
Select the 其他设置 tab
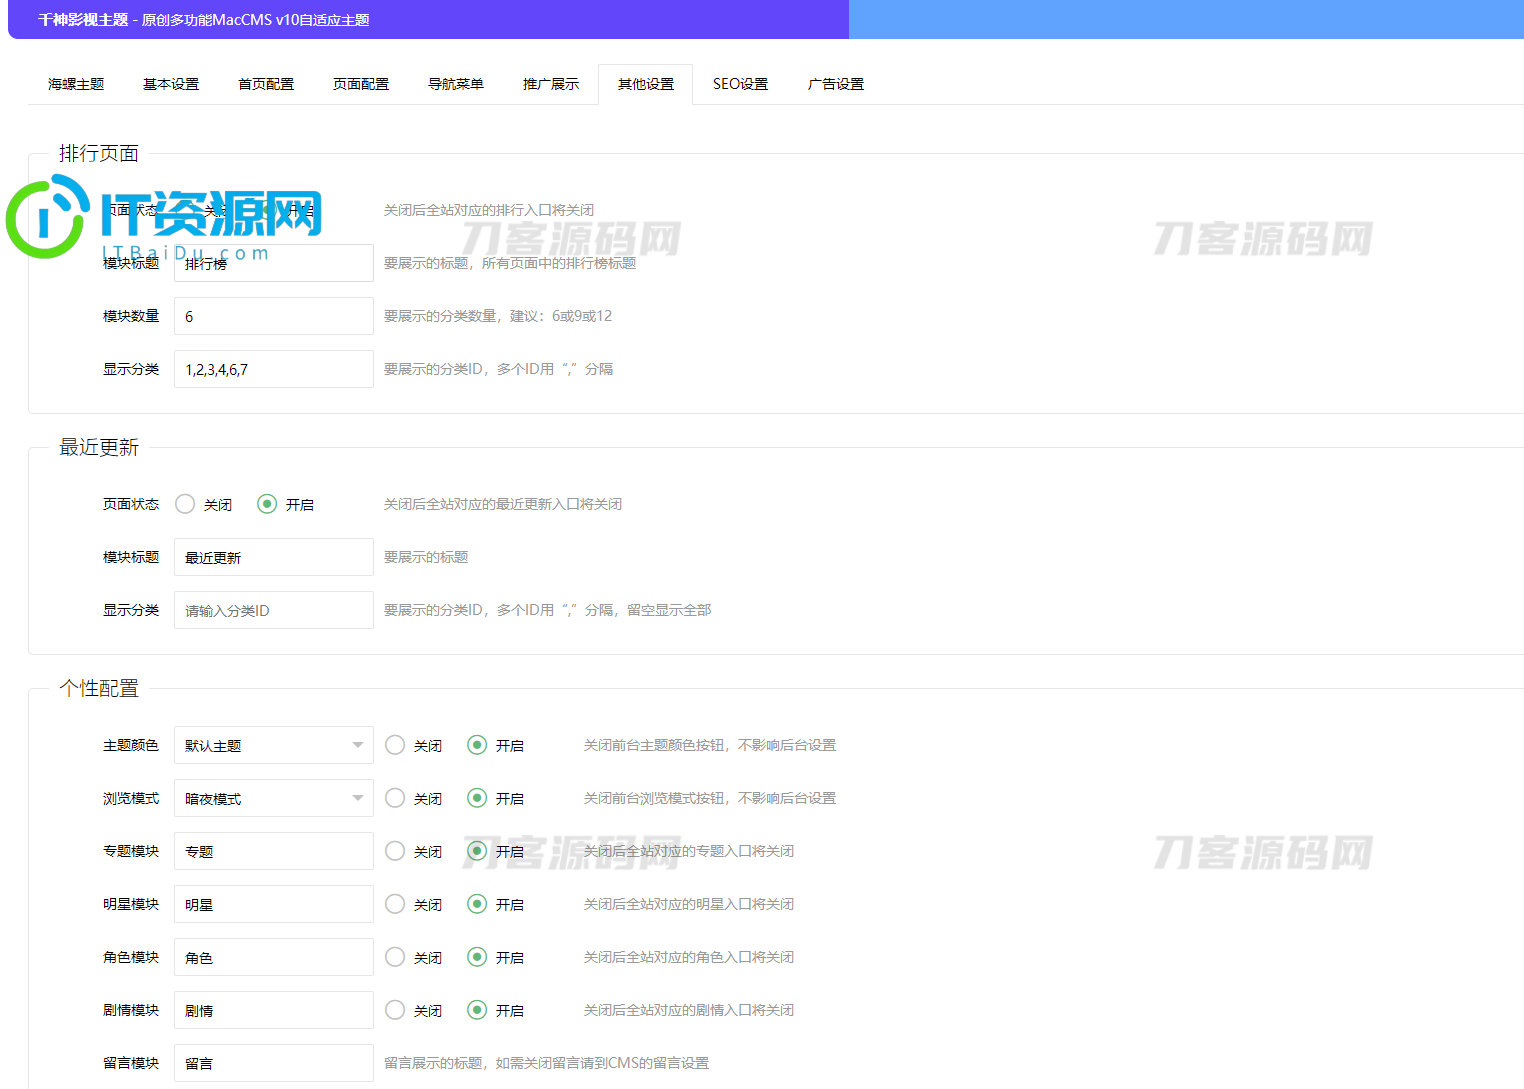646,84
